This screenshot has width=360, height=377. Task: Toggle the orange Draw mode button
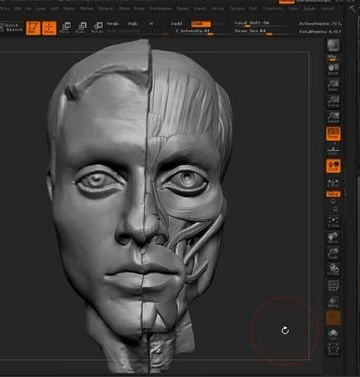[x=49, y=28]
